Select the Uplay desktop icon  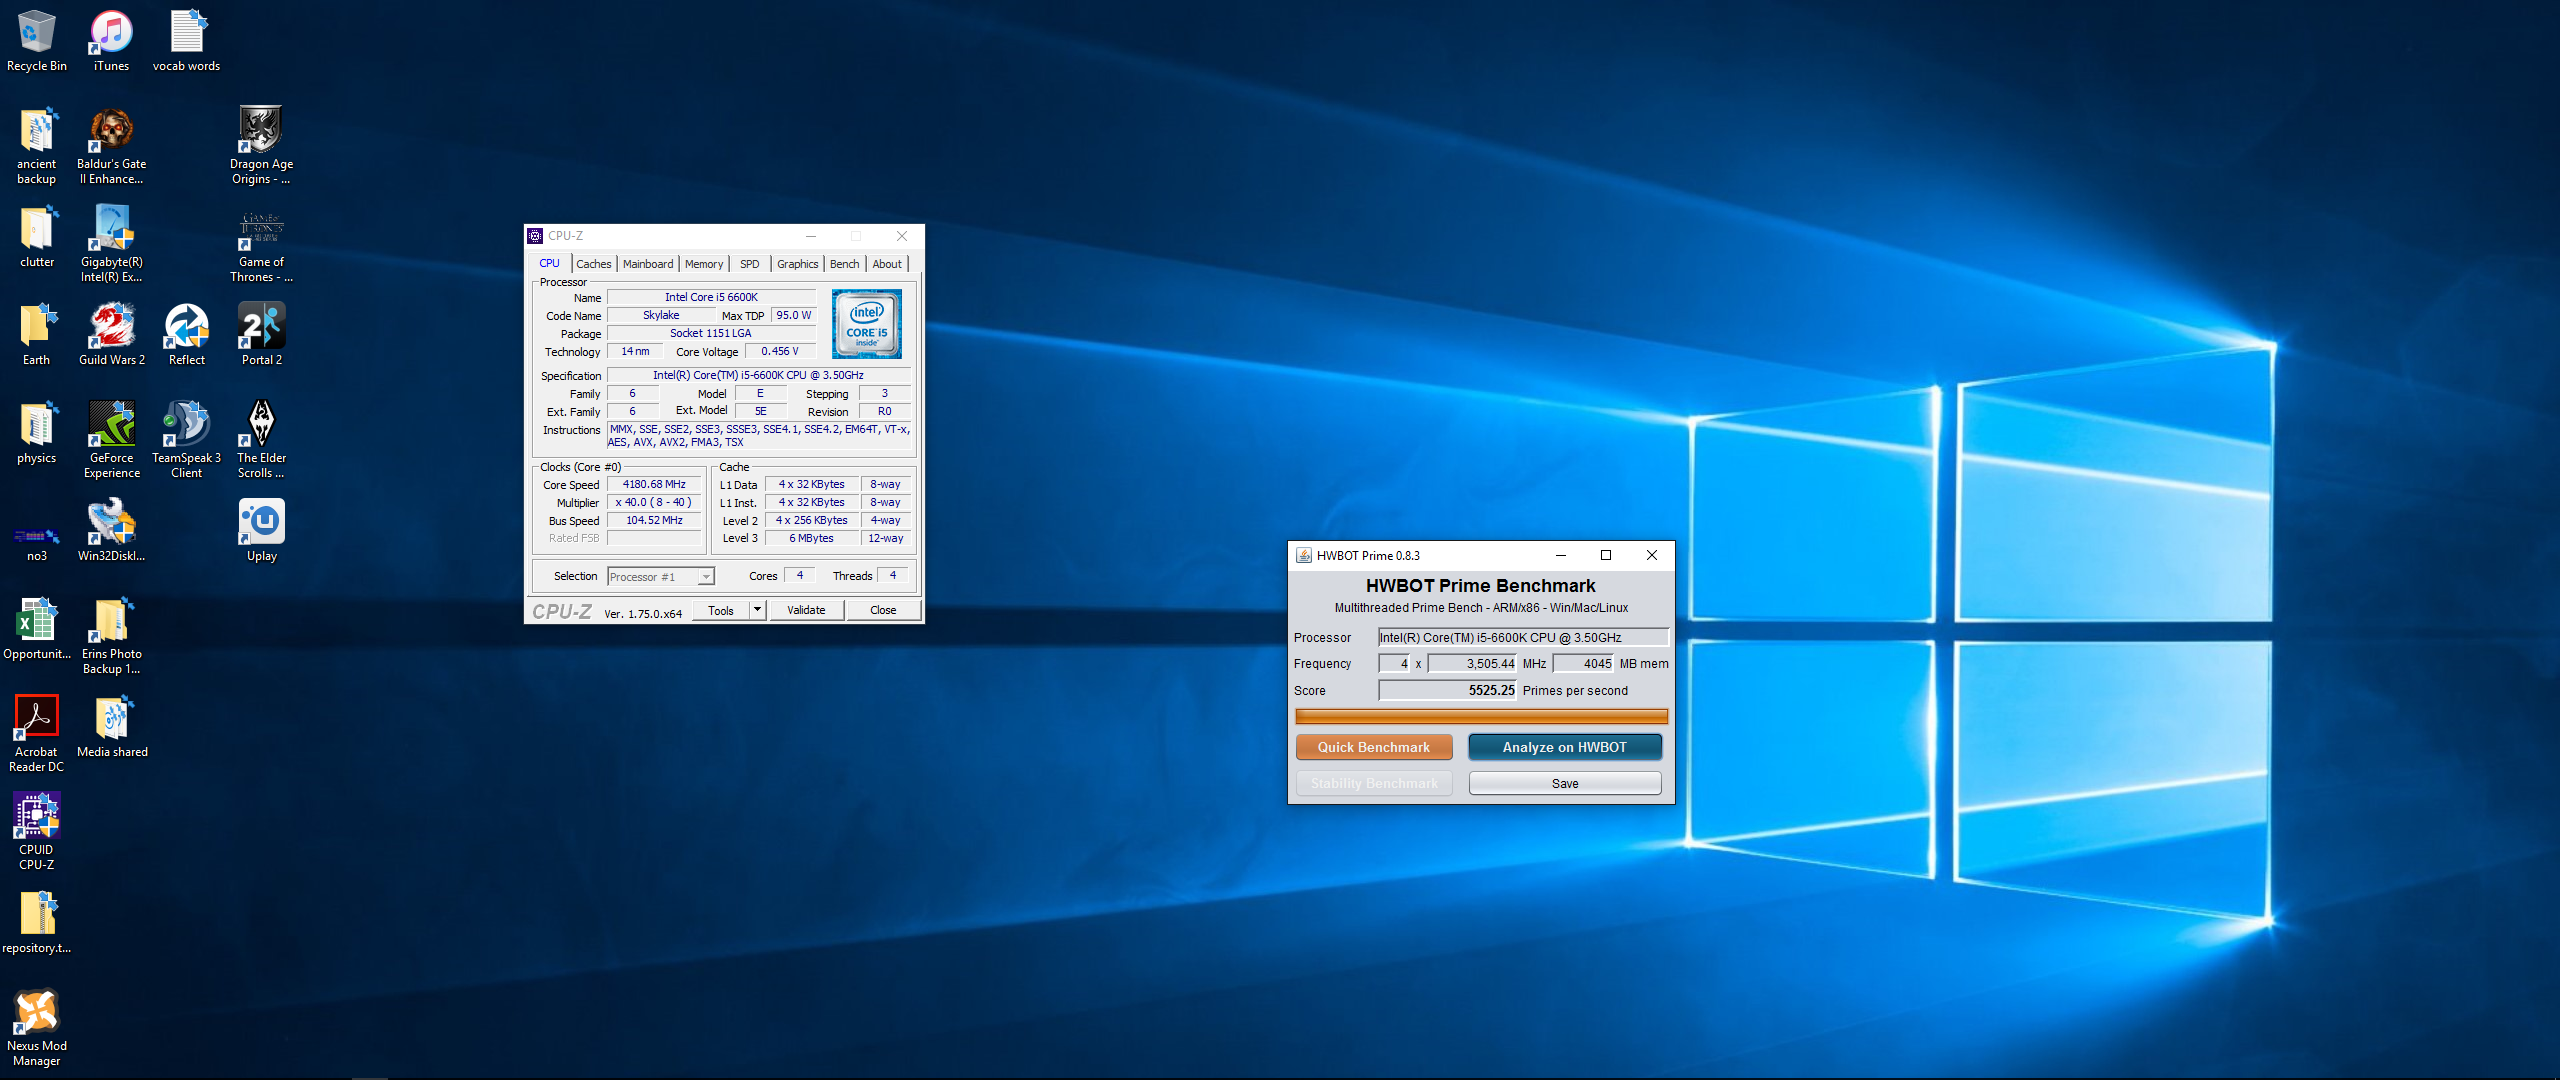[x=261, y=531]
